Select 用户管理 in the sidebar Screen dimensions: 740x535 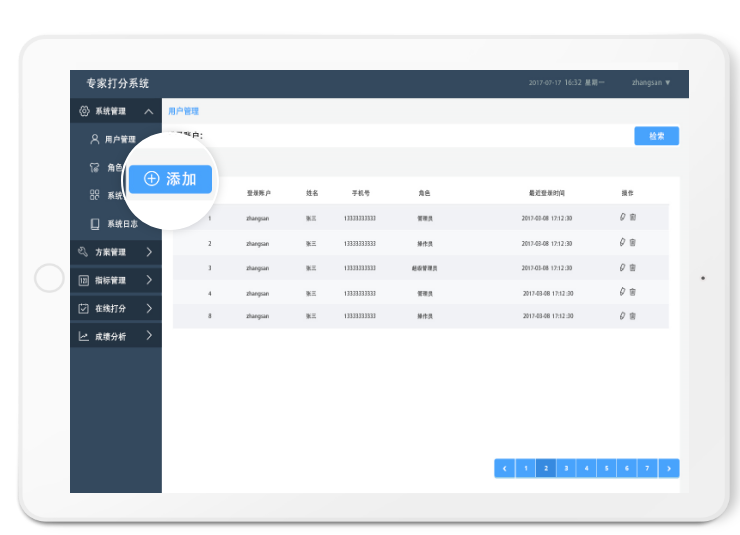click(119, 140)
